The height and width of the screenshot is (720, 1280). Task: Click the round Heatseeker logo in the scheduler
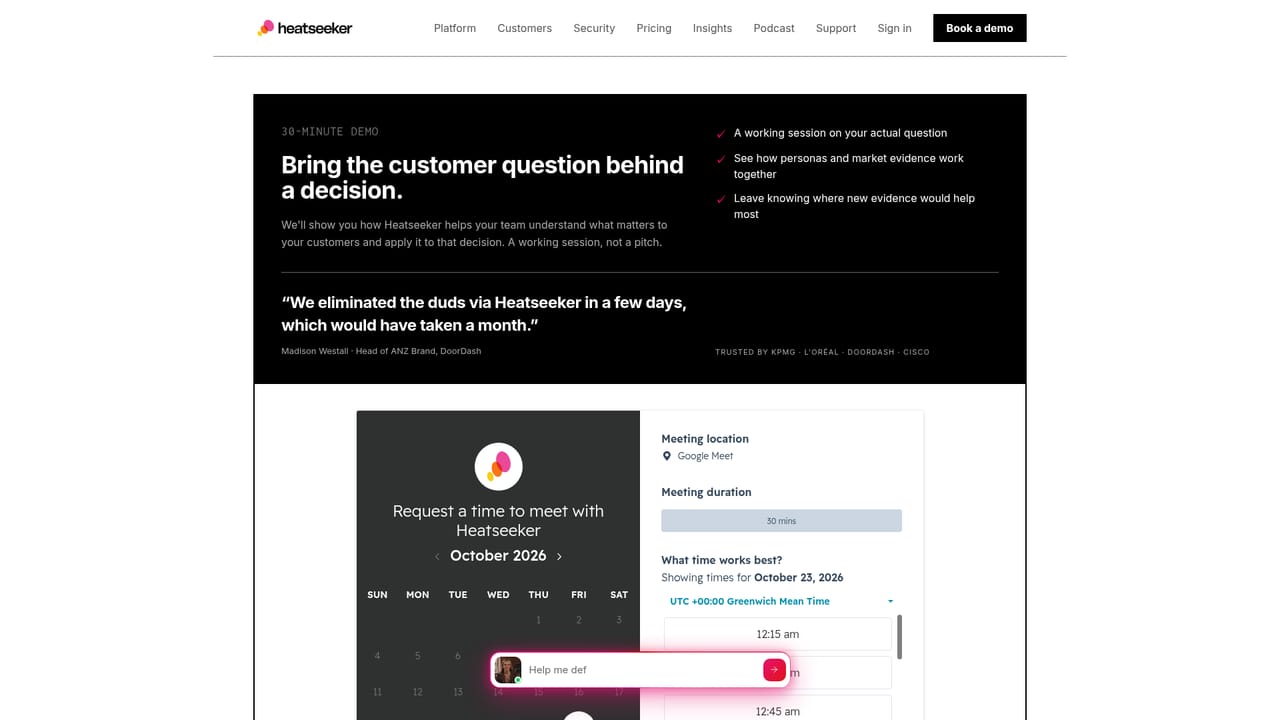[x=498, y=466]
